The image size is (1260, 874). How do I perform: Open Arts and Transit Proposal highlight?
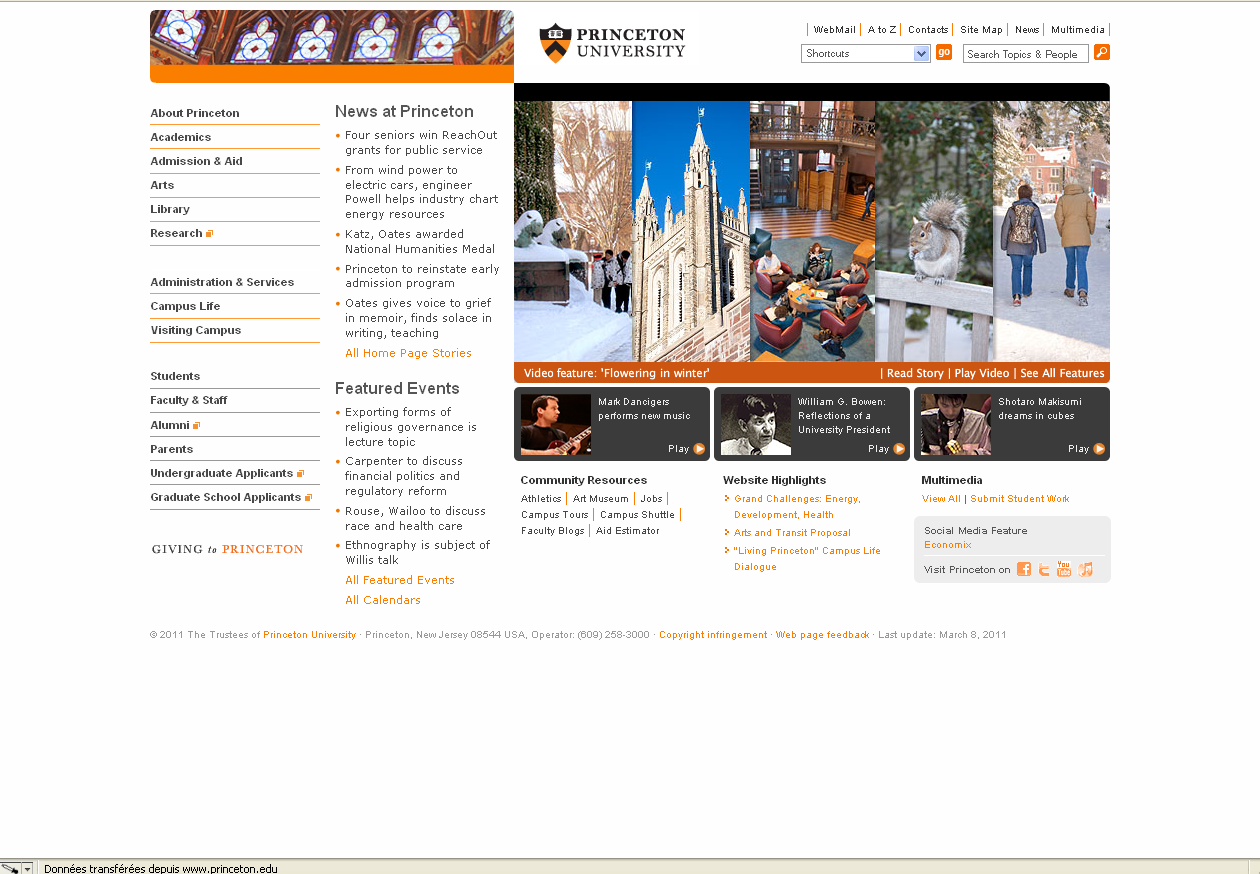792,533
